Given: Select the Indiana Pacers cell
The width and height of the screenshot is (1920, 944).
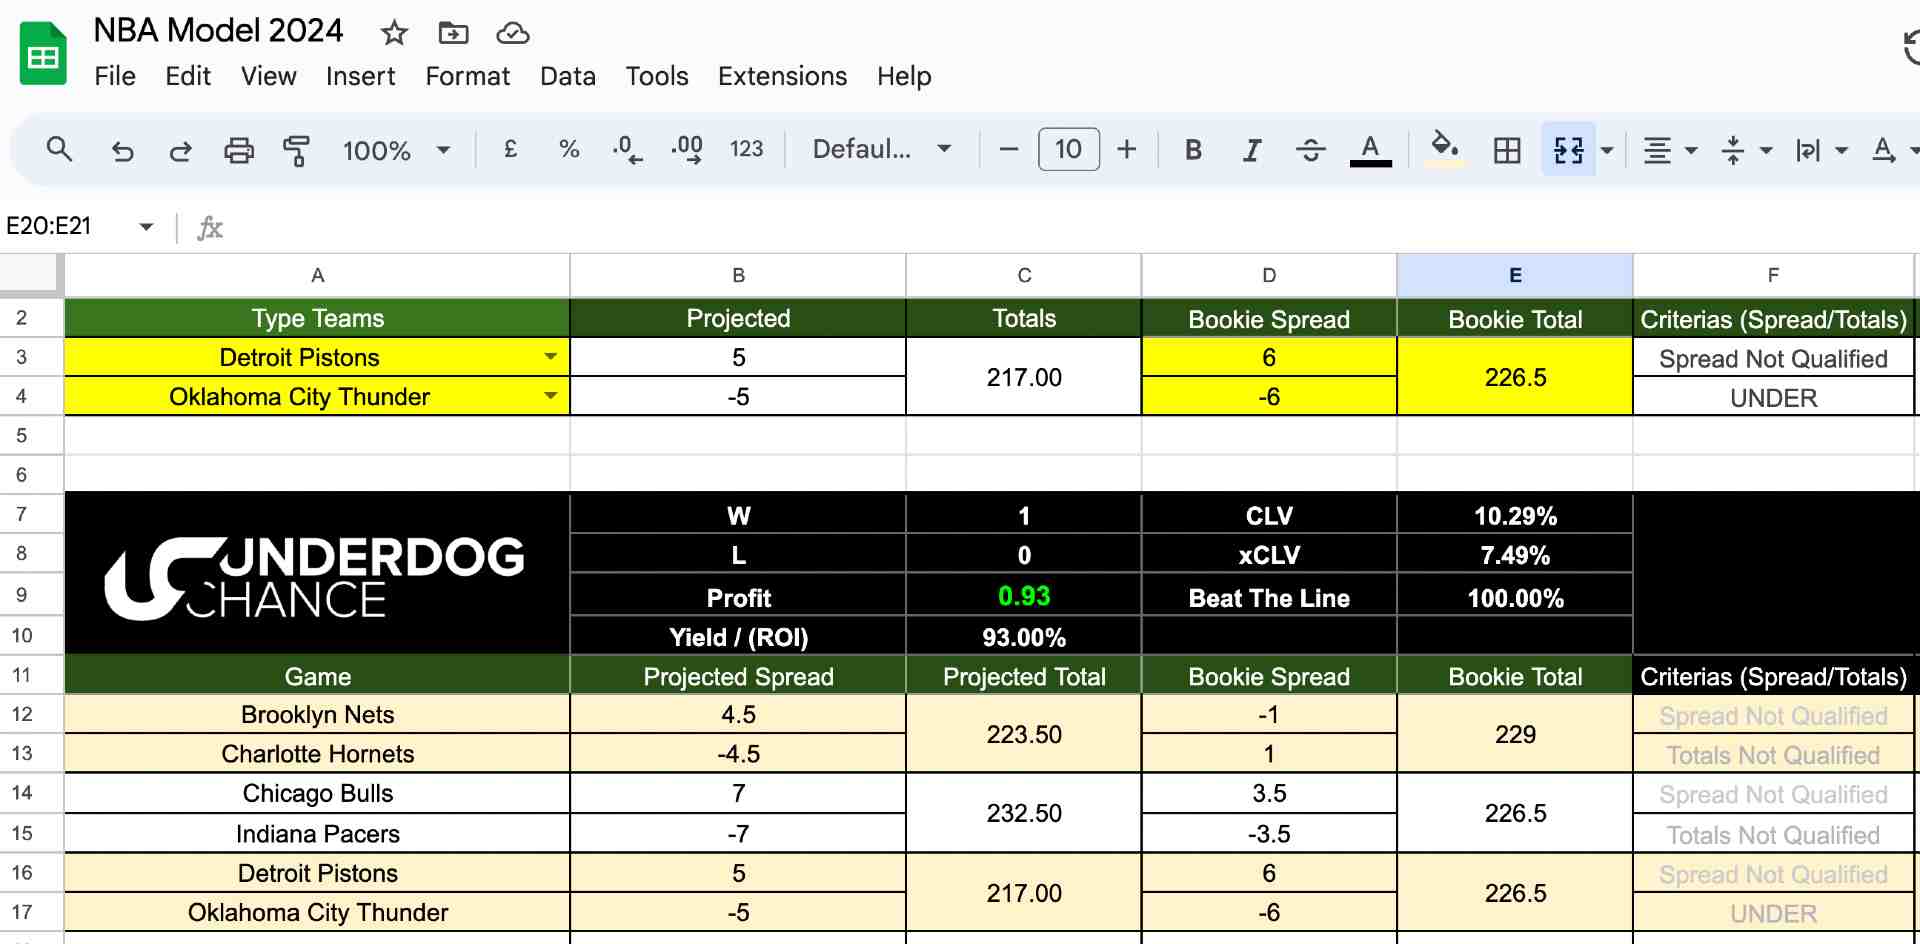Looking at the screenshot, I should (x=317, y=833).
